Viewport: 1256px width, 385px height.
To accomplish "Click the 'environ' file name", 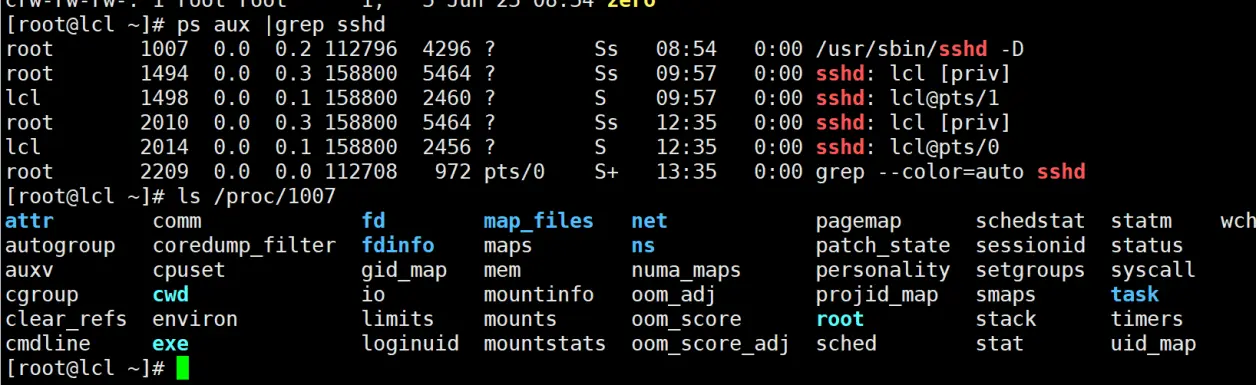I will 195,319.
